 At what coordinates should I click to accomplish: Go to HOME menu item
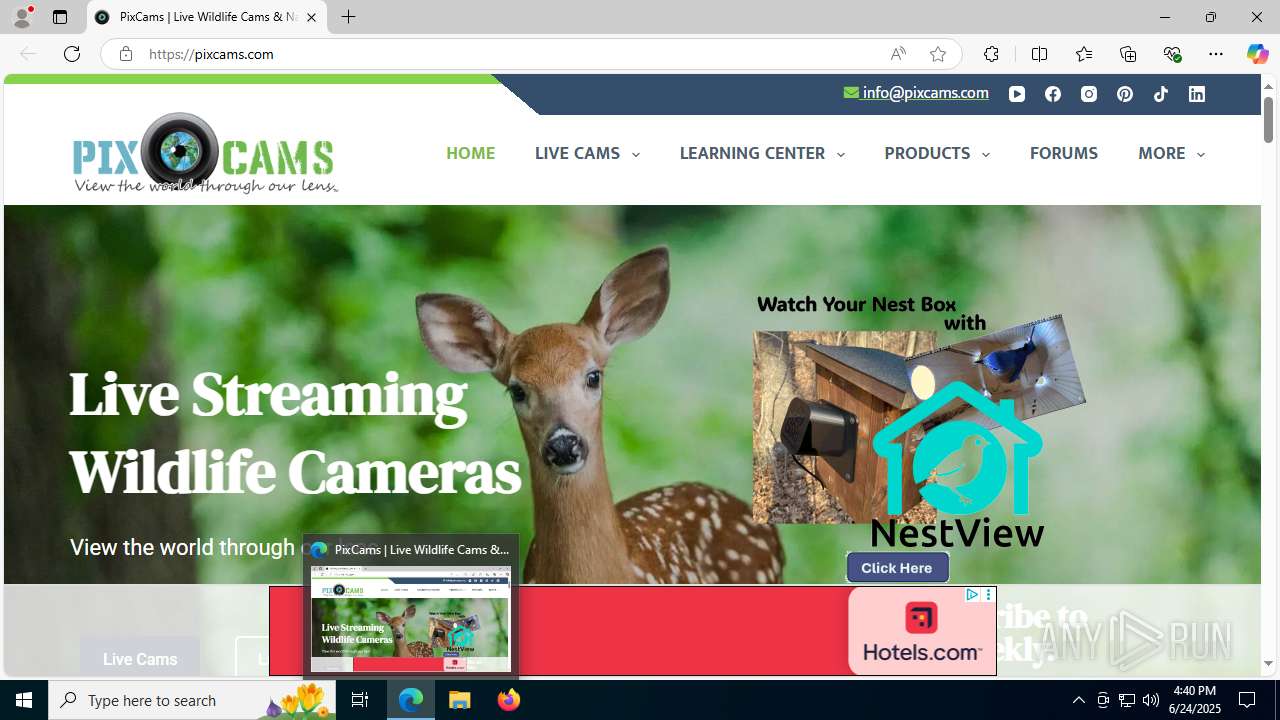click(470, 153)
